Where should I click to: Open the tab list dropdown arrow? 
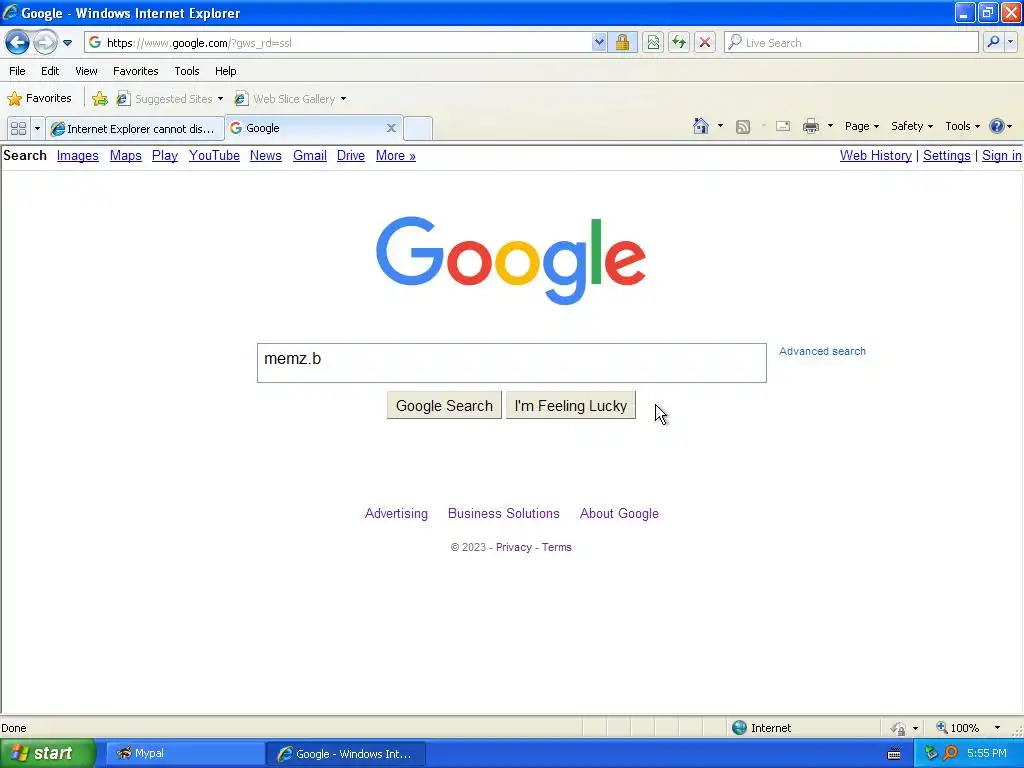(x=37, y=128)
